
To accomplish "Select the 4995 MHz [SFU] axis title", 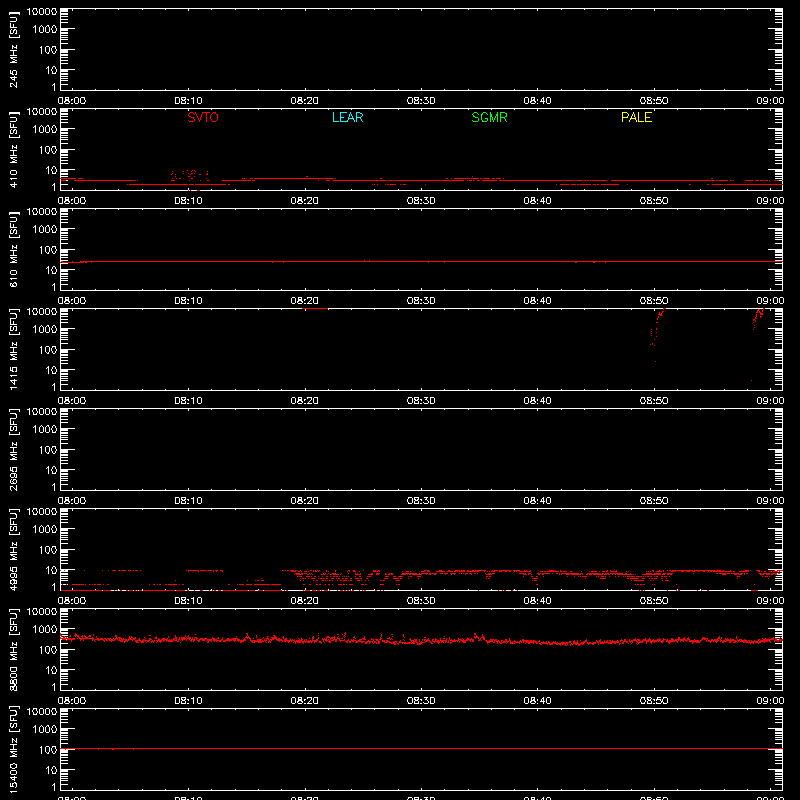I will coord(13,549).
